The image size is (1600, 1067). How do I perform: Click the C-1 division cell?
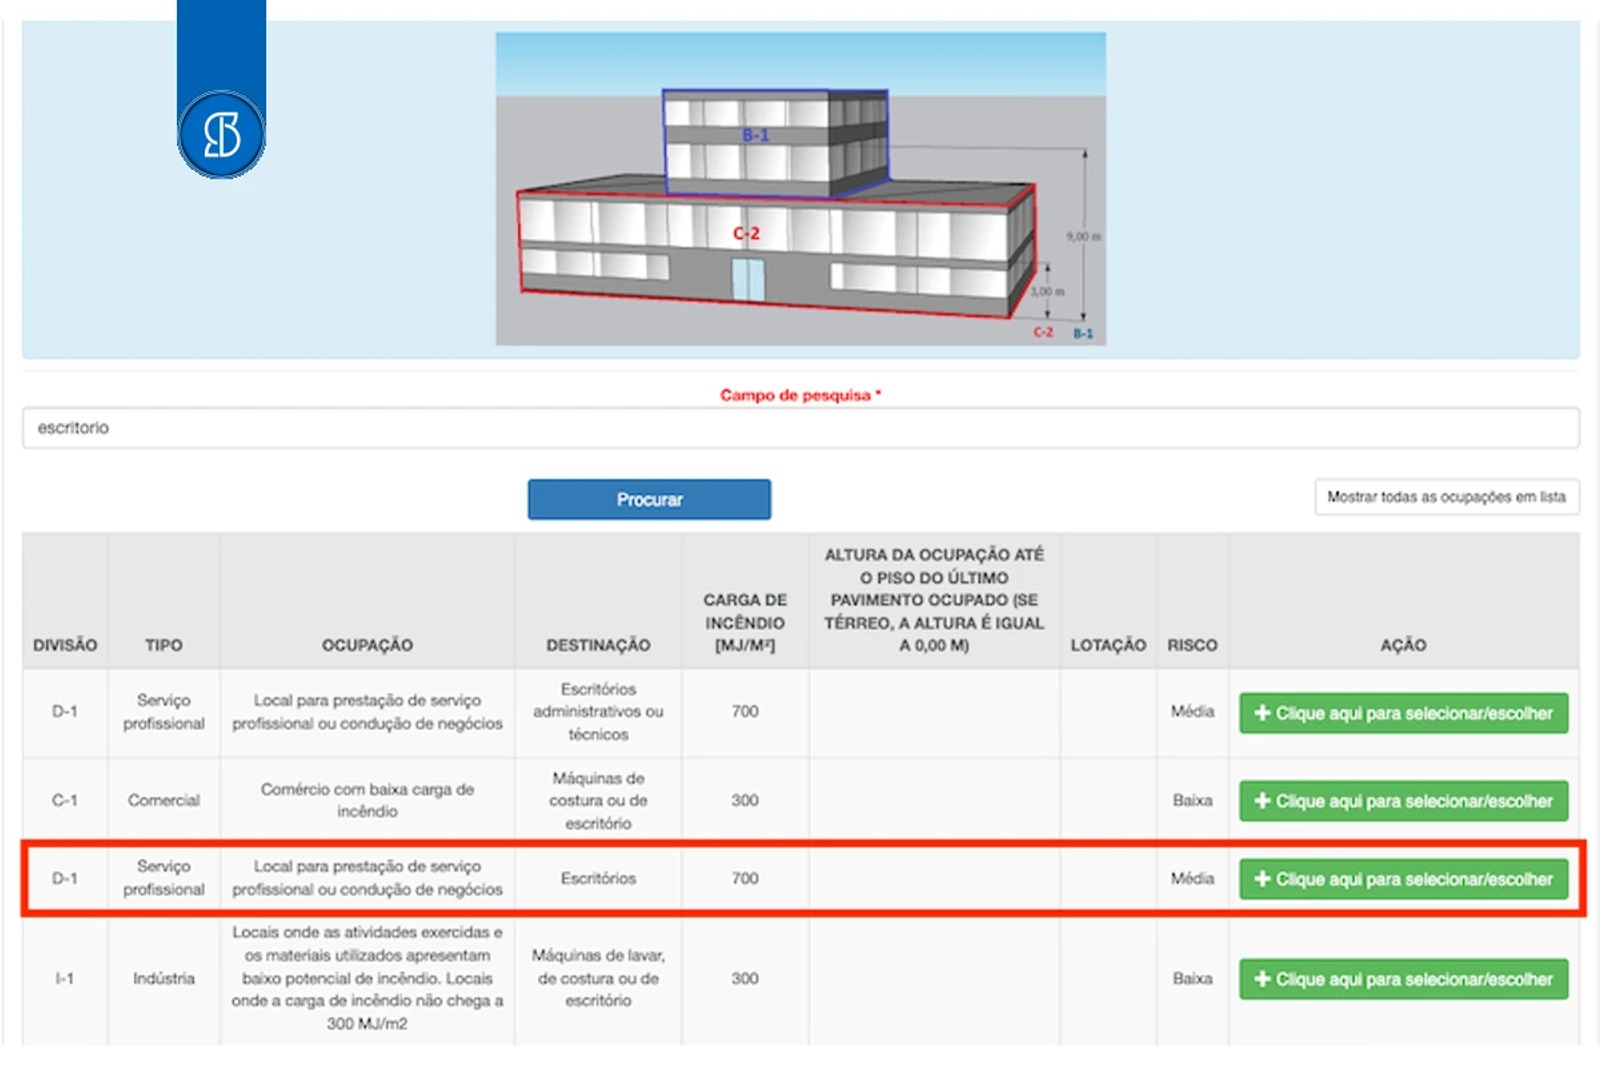coord(65,800)
